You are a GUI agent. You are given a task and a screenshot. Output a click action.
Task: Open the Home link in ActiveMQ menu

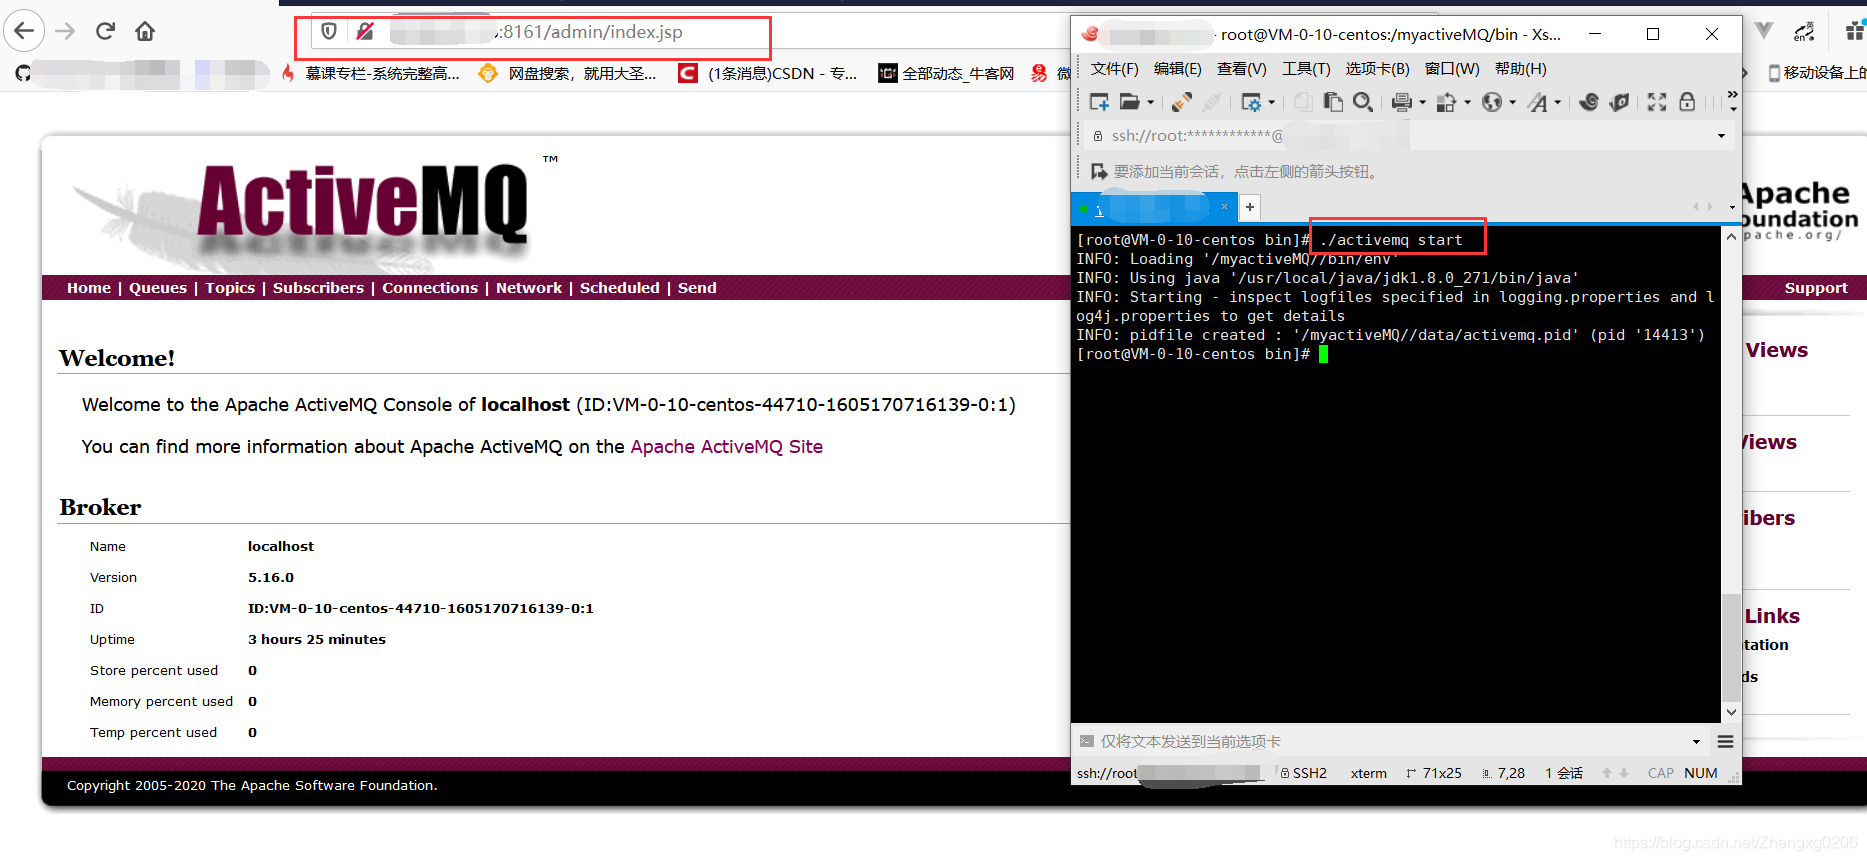tap(89, 288)
